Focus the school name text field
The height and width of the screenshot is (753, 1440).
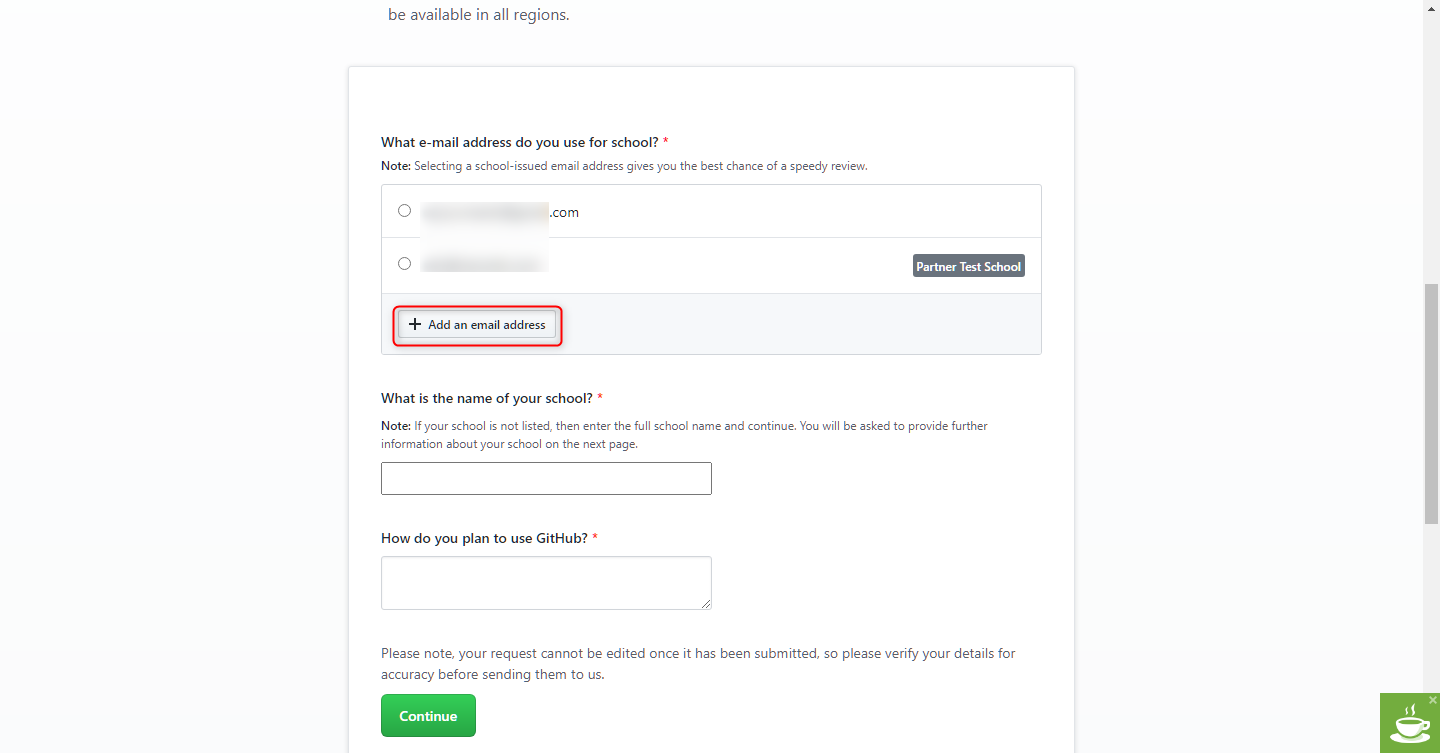[x=546, y=478]
